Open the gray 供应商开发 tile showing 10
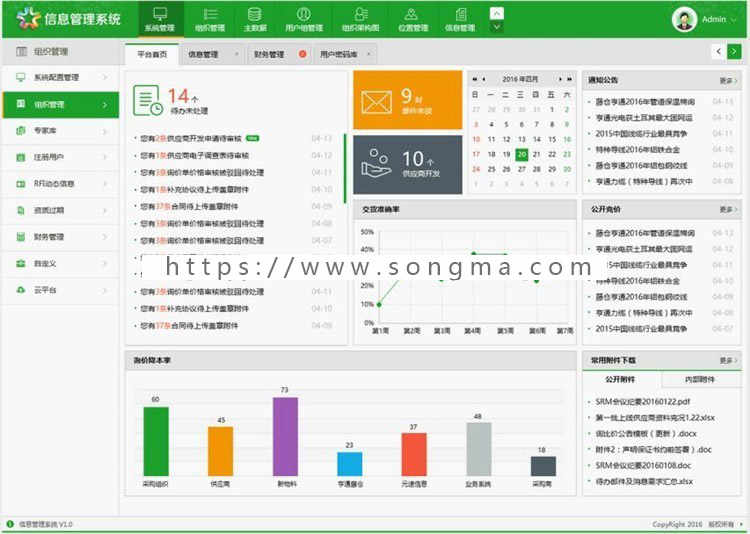Screen dimensions: 750x534 (x=408, y=165)
